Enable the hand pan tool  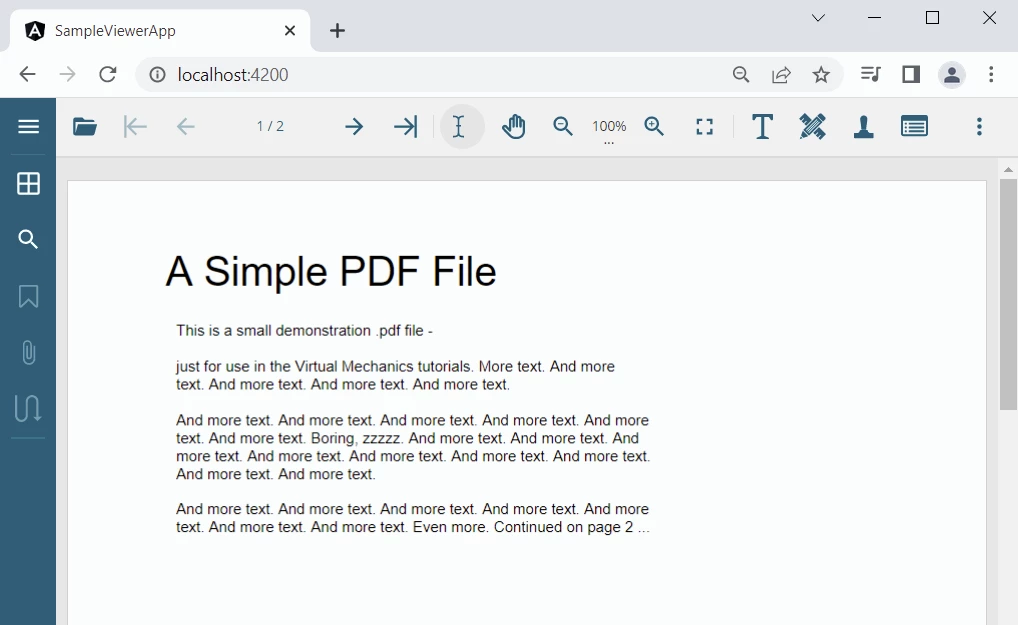[514, 127]
